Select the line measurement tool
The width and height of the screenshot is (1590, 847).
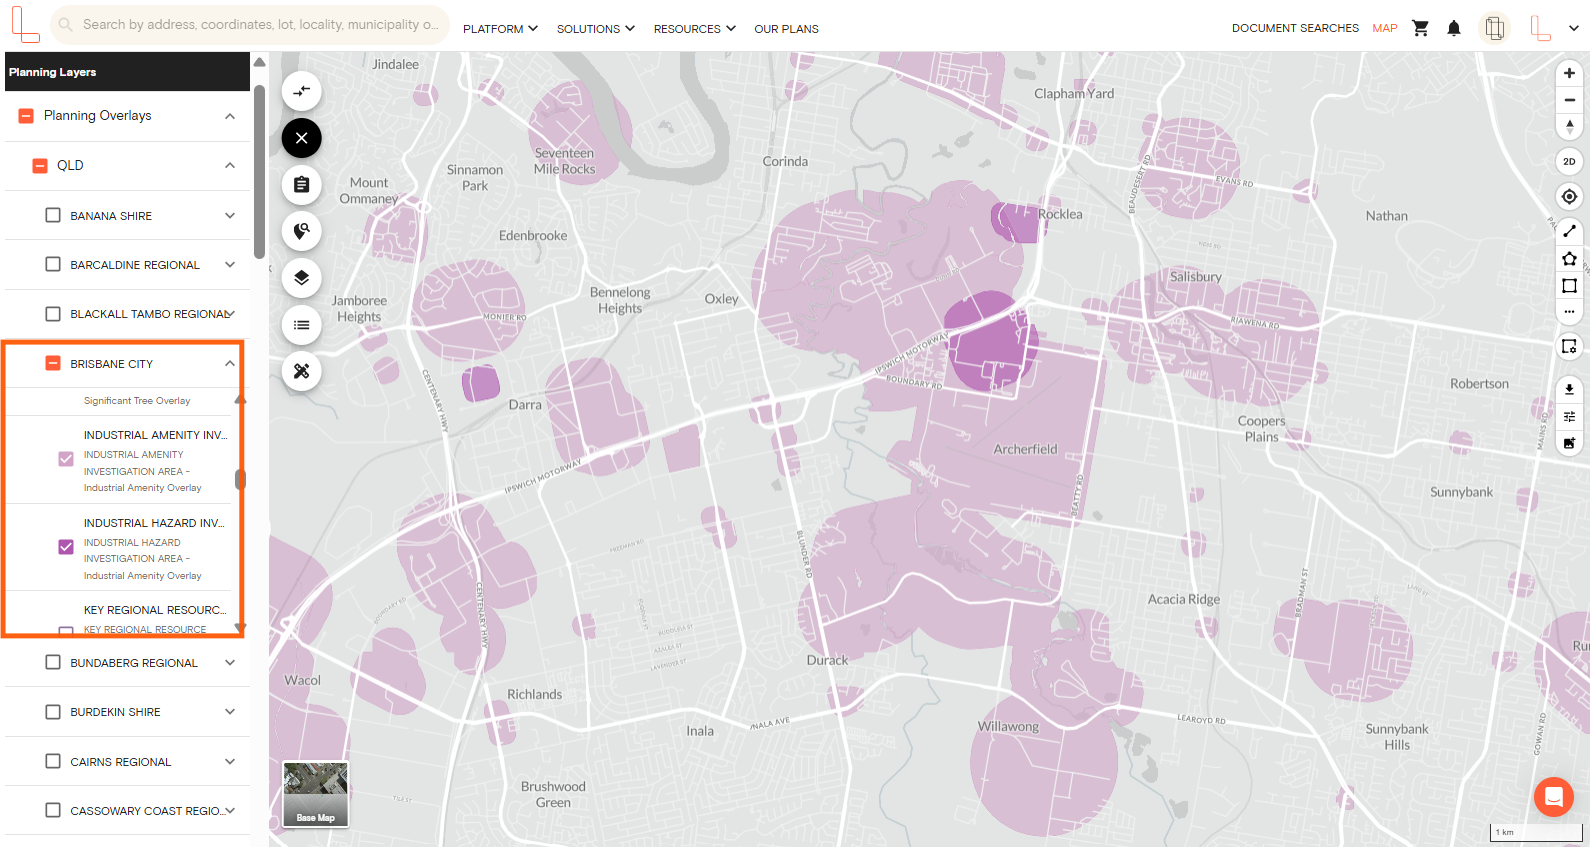point(1569,231)
